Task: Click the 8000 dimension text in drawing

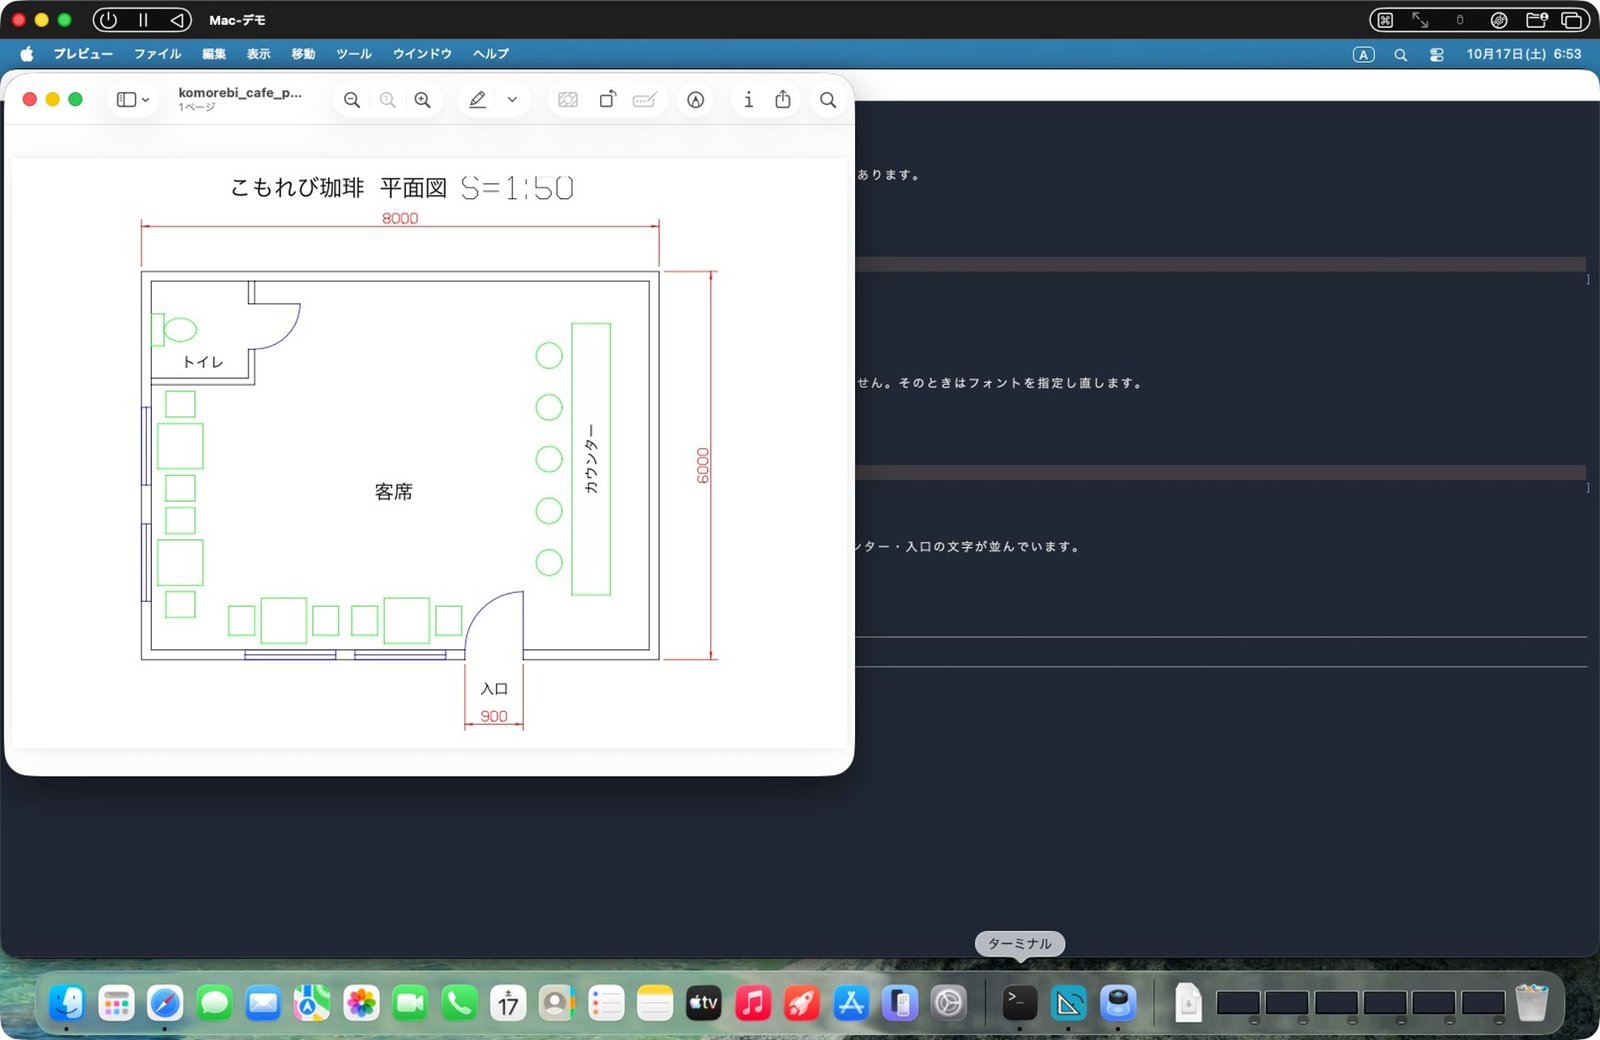Action: [x=400, y=218]
